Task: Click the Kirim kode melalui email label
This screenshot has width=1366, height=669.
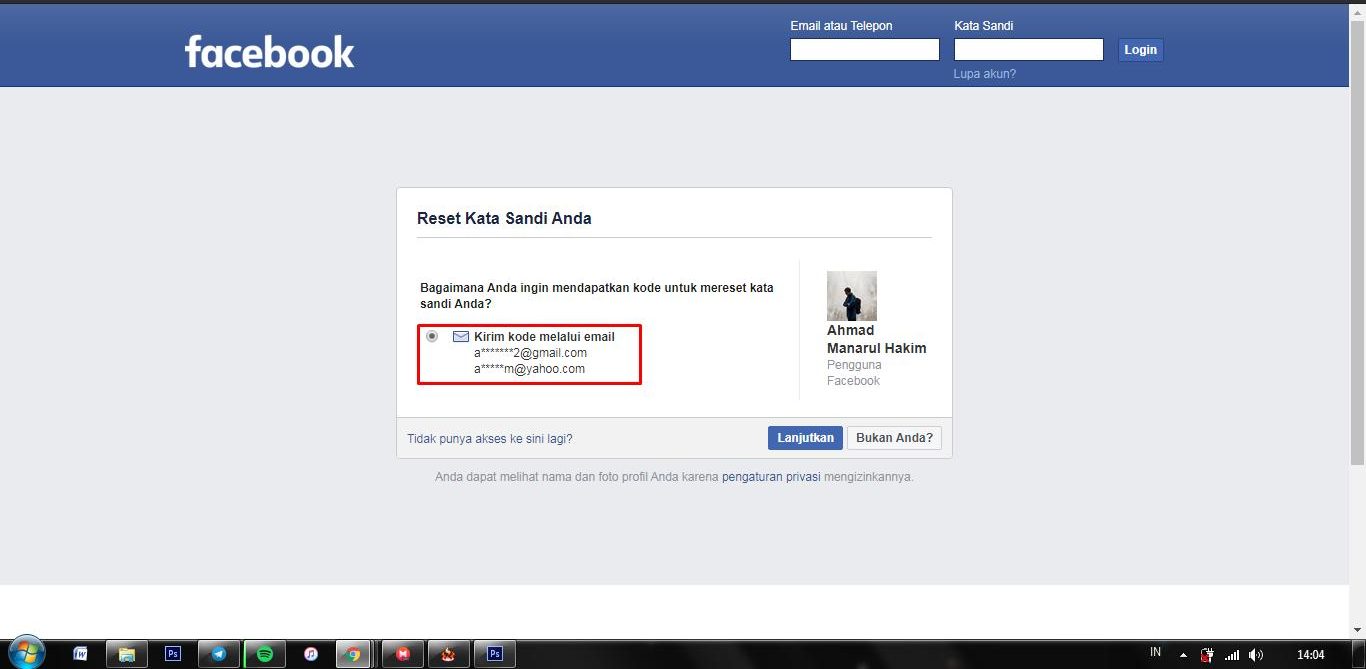Action: 544,337
